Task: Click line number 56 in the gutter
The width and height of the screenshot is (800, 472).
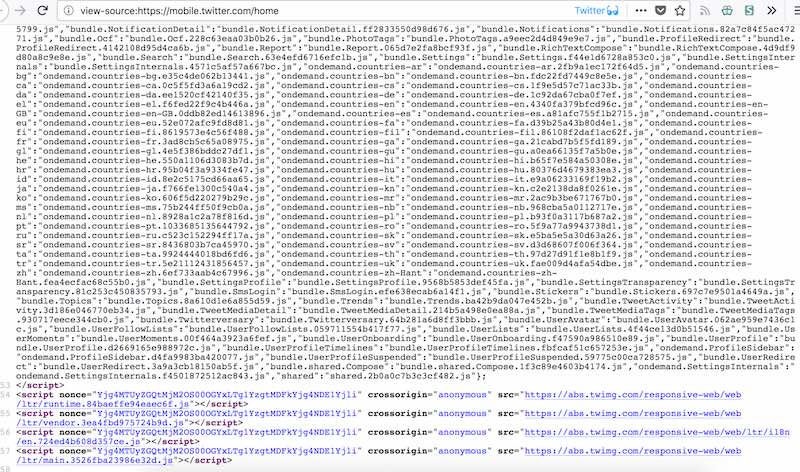Action: tap(5, 432)
